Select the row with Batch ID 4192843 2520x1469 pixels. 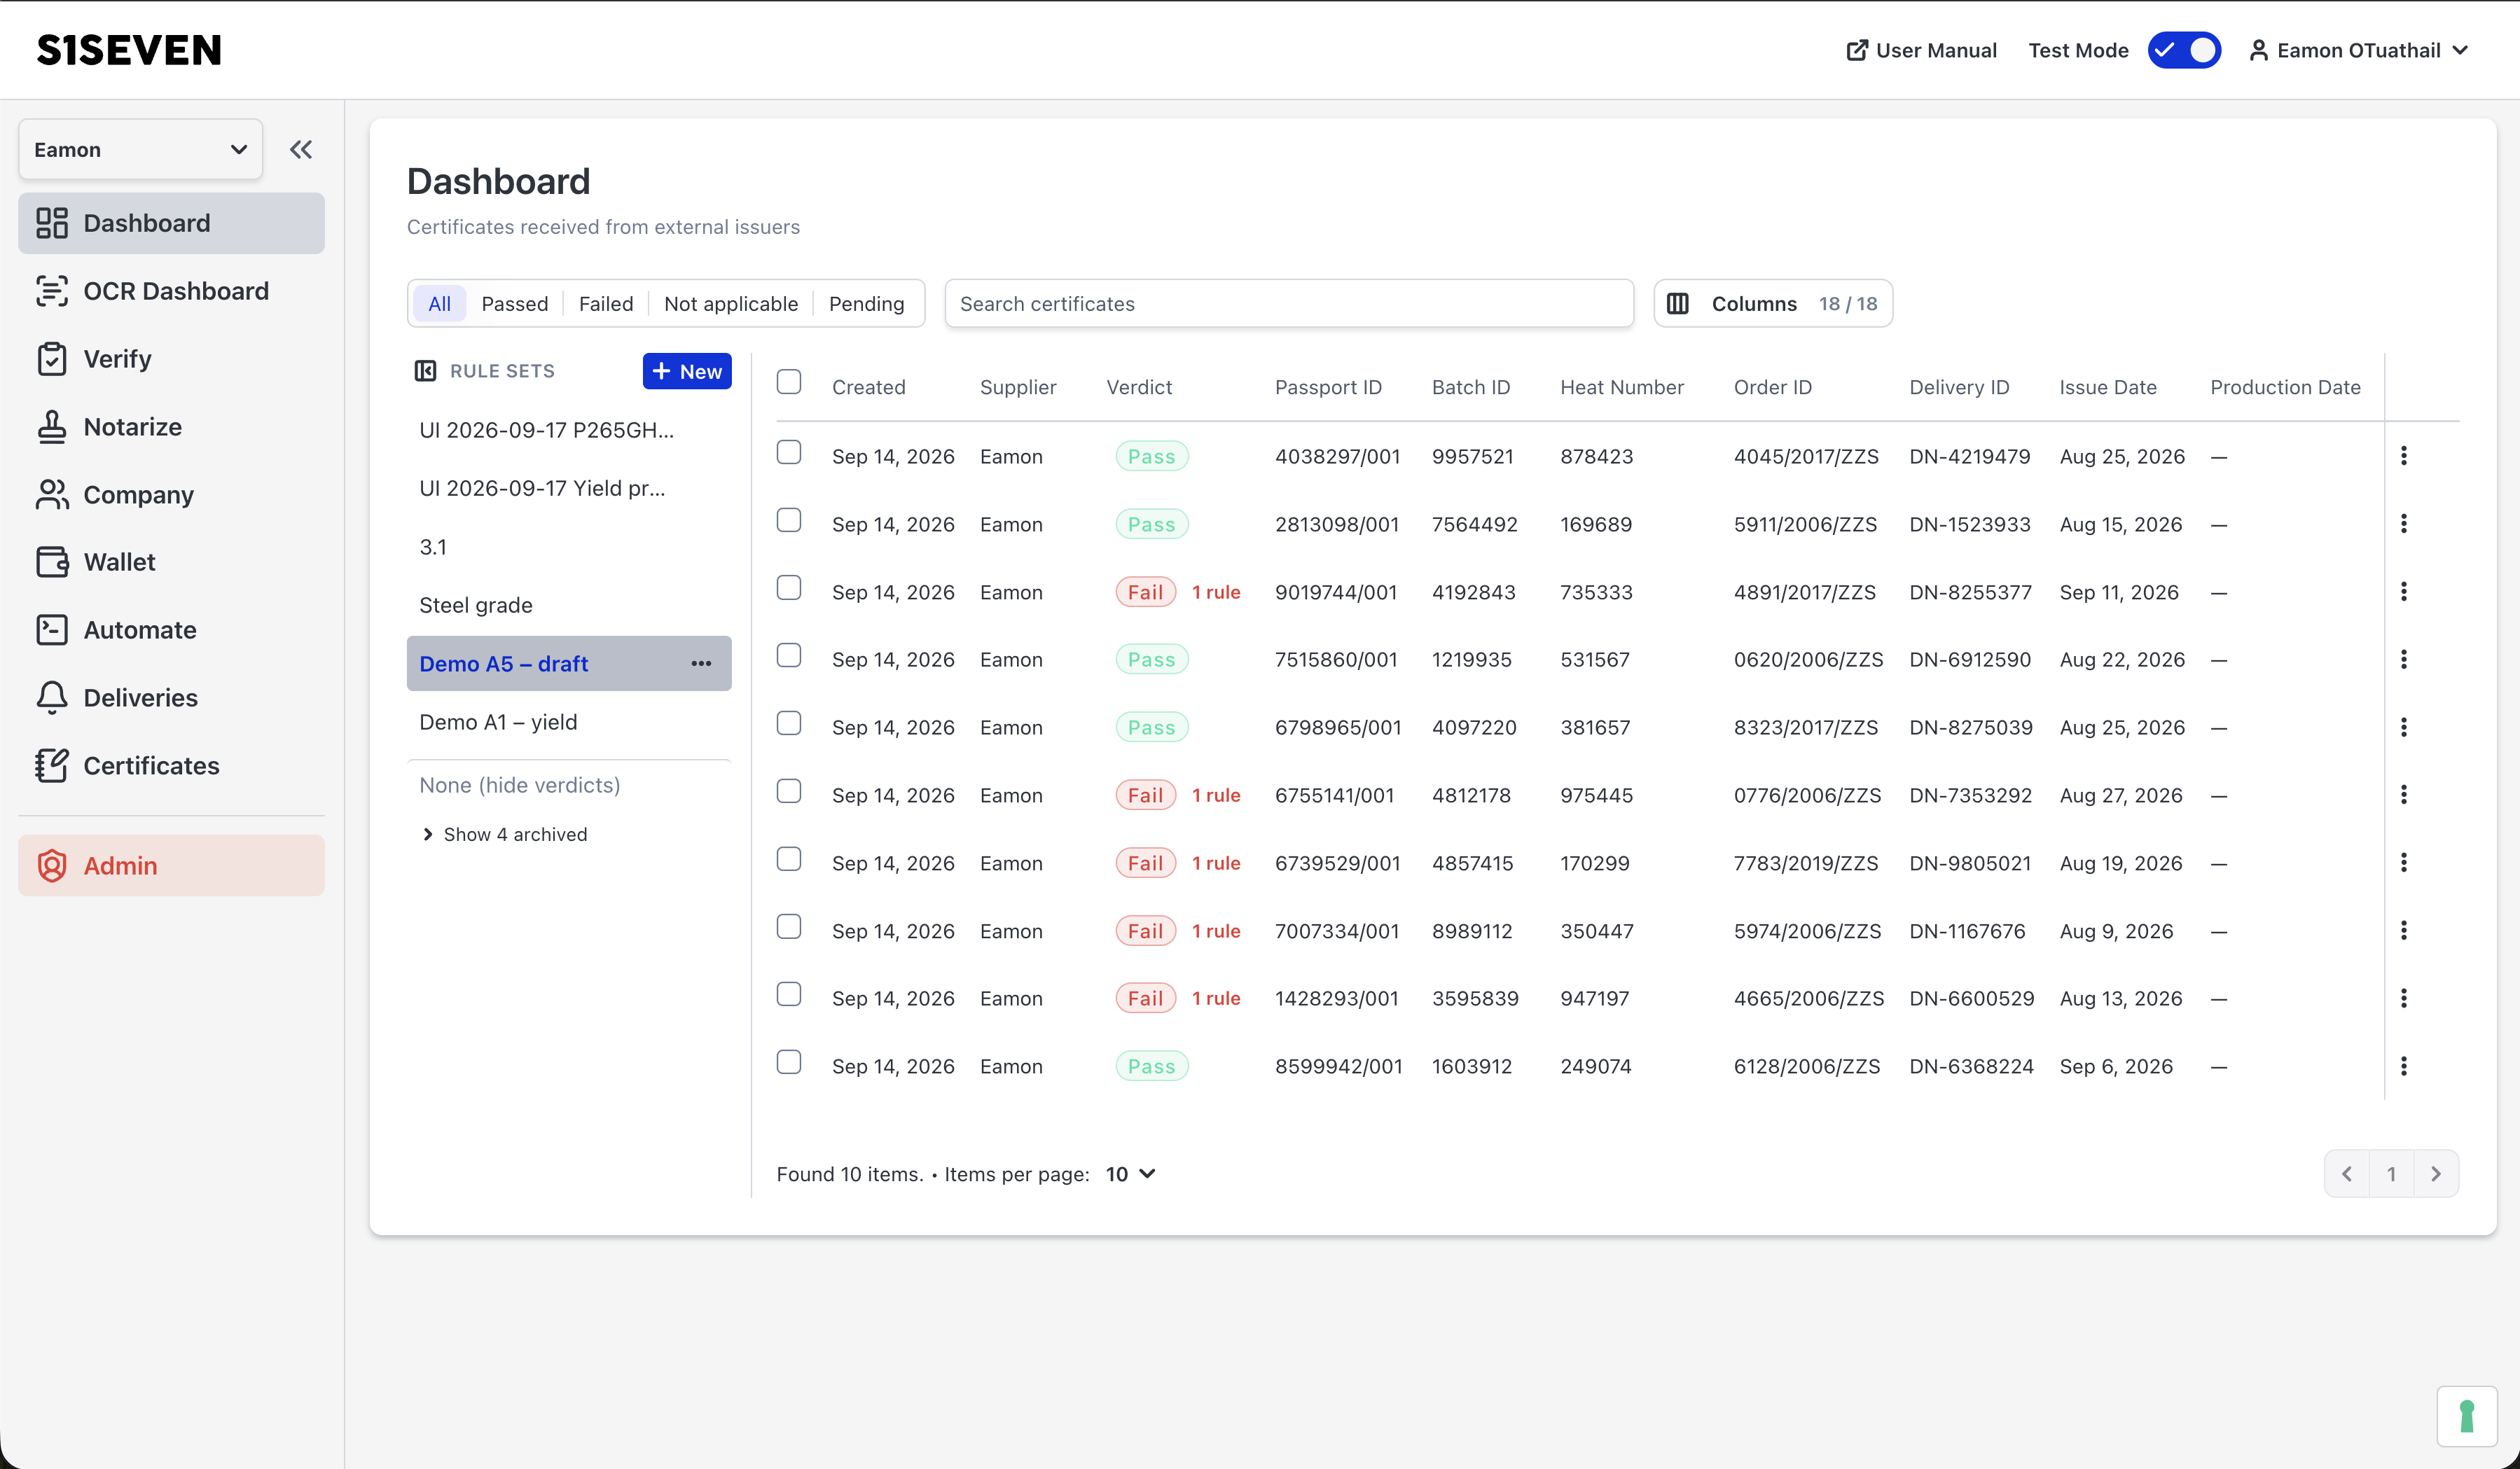point(789,588)
